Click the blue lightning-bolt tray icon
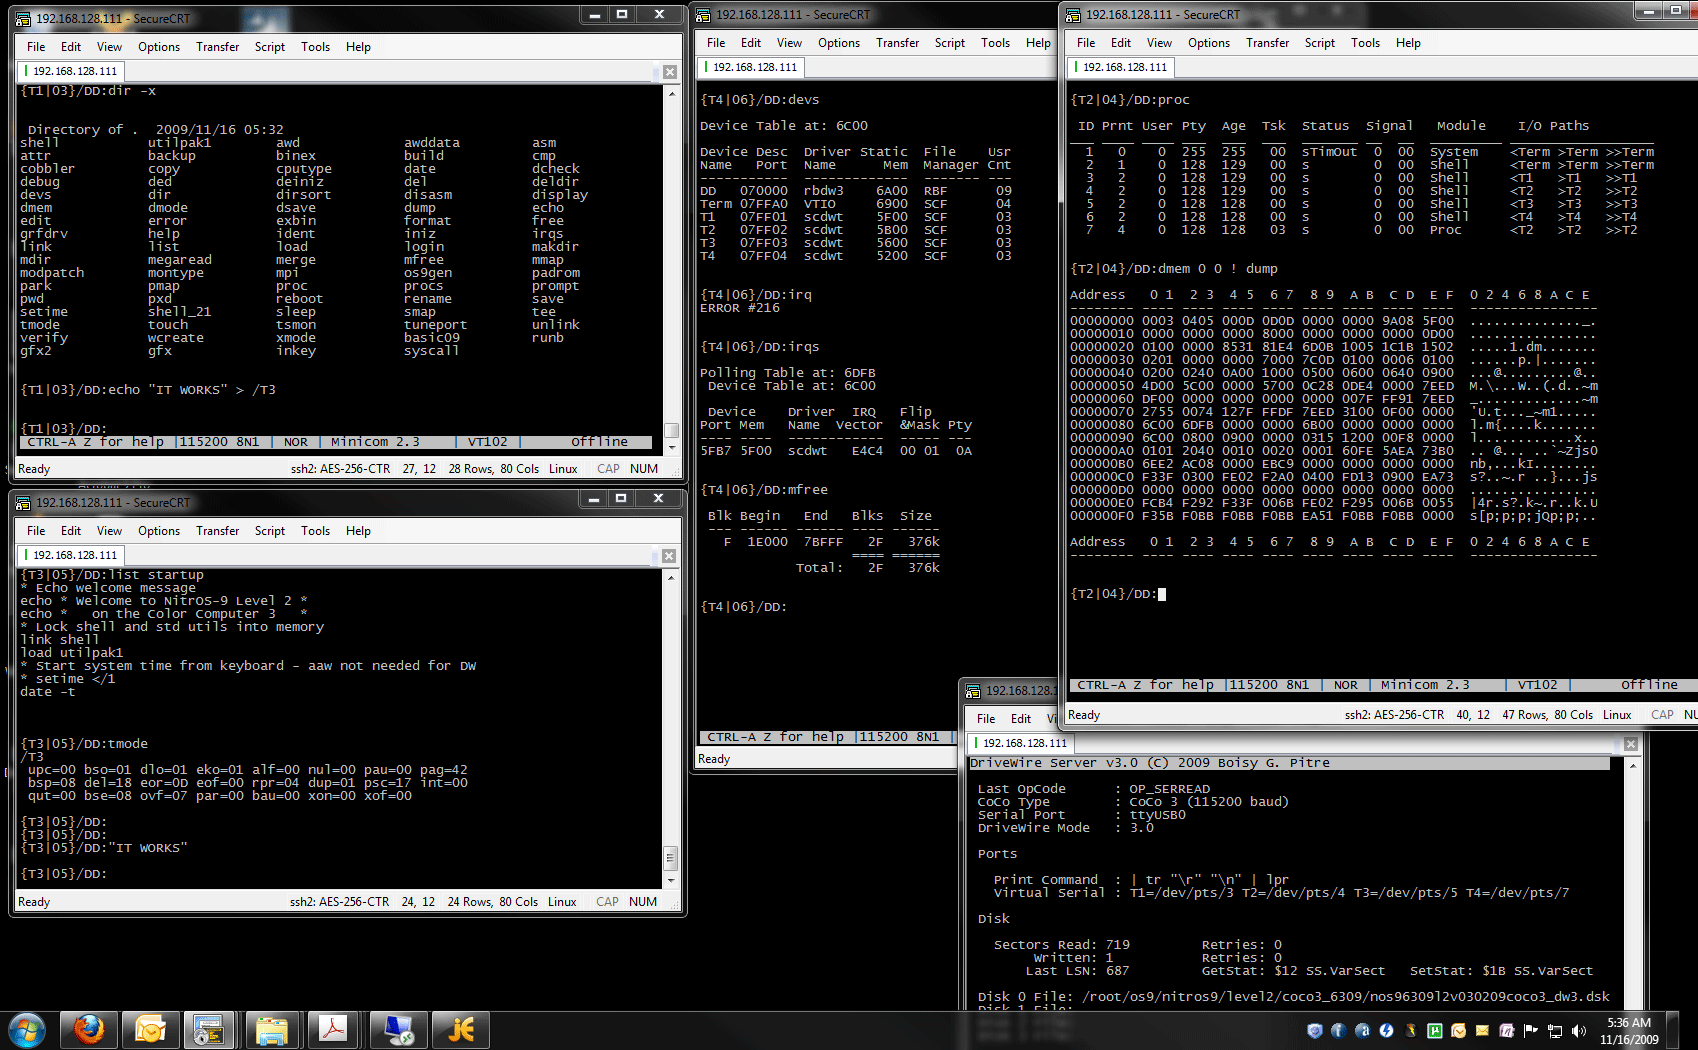This screenshot has width=1698, height=1050. point(1387,1031)
